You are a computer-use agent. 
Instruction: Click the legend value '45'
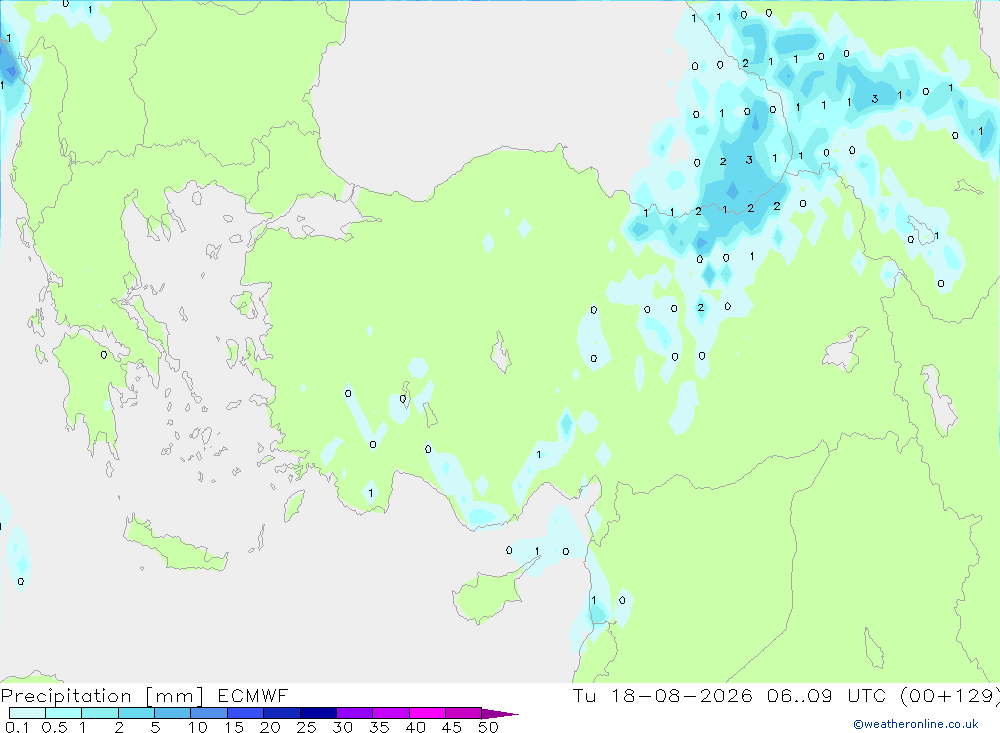point(452,727)
